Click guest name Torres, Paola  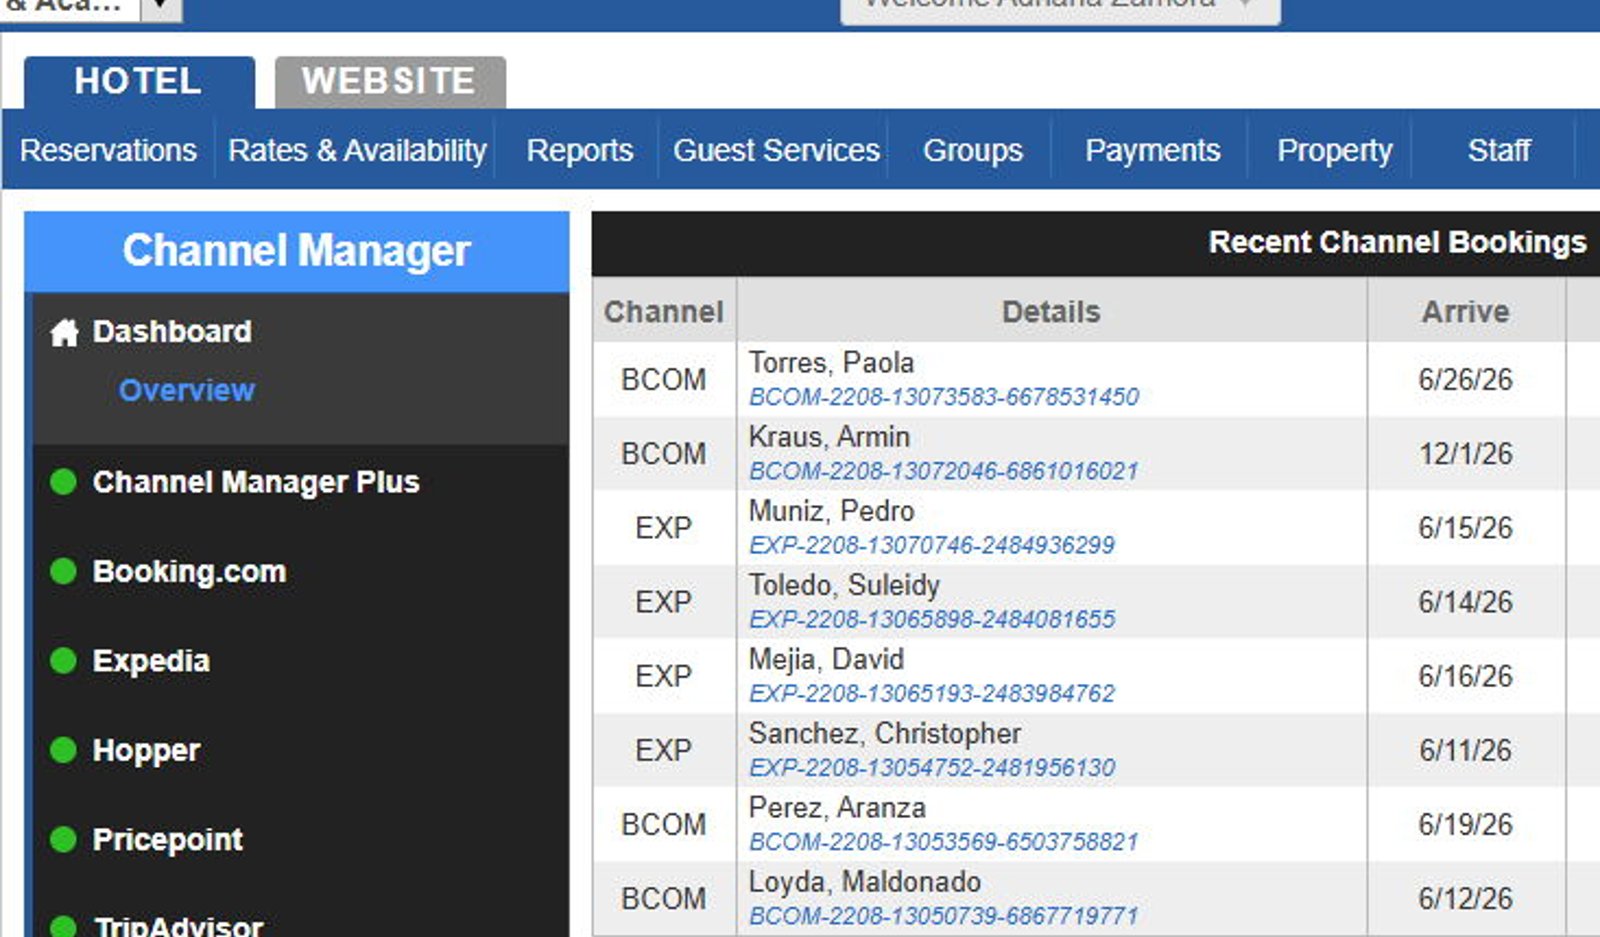tap(831, 362)
